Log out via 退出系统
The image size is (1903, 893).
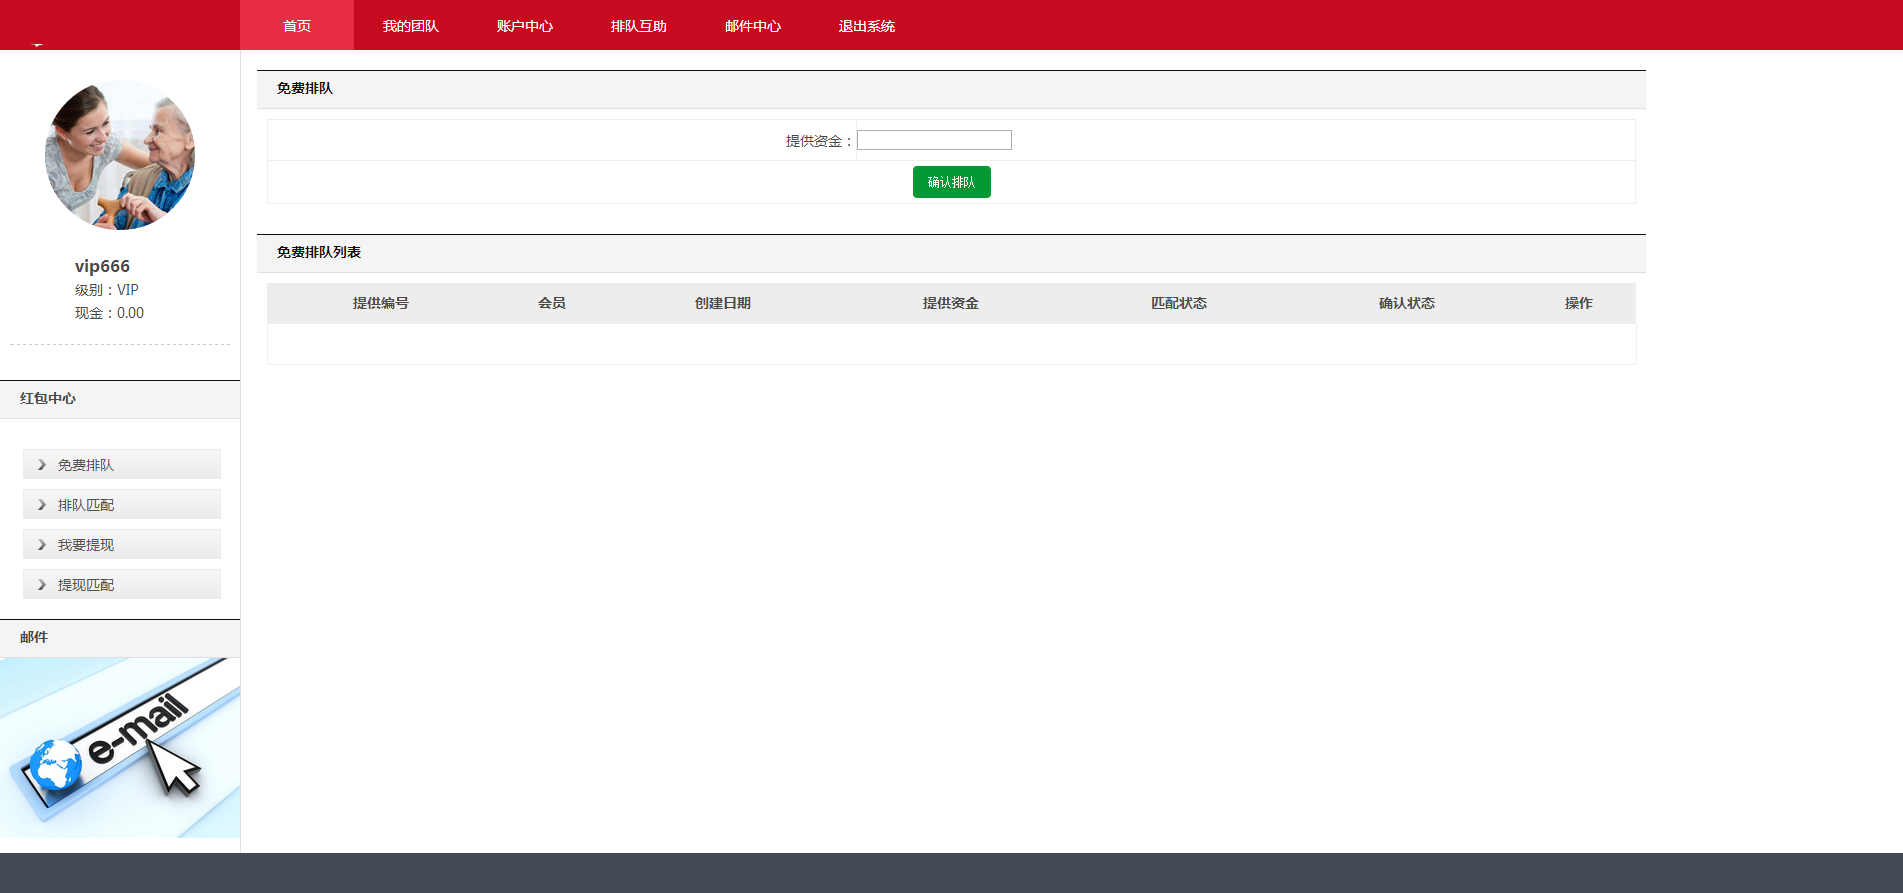coord(867,26)
